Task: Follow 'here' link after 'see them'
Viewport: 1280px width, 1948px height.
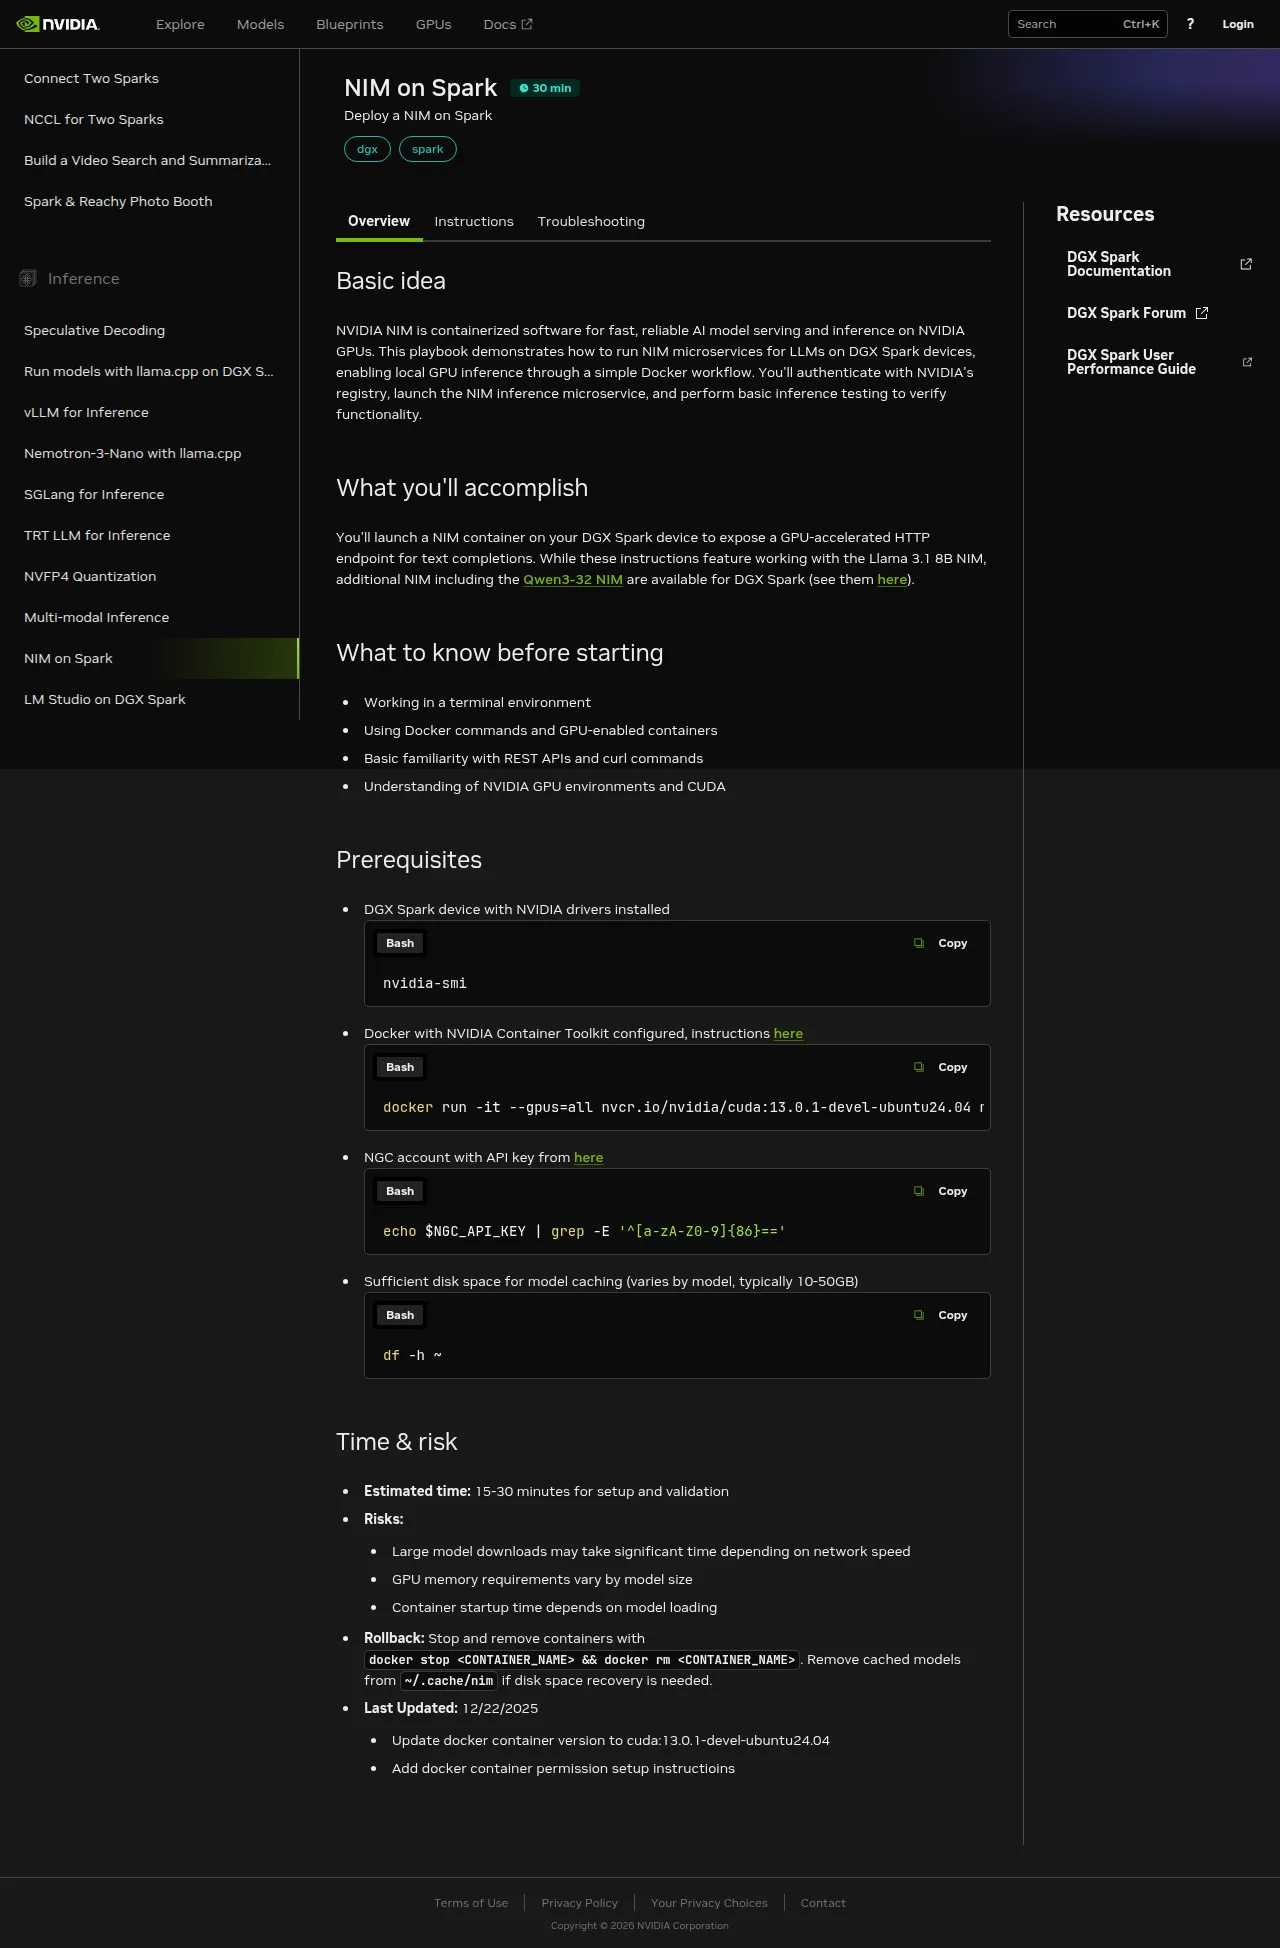Action: tap(892, 579)
